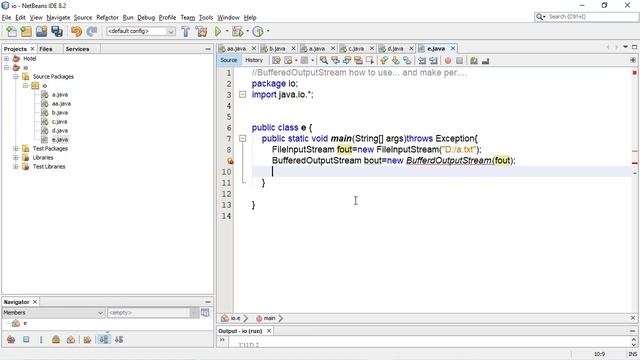Select Sort by Name in Navigator
The height and width of the screenshot is (360, 640).
[x=104, y=340]
